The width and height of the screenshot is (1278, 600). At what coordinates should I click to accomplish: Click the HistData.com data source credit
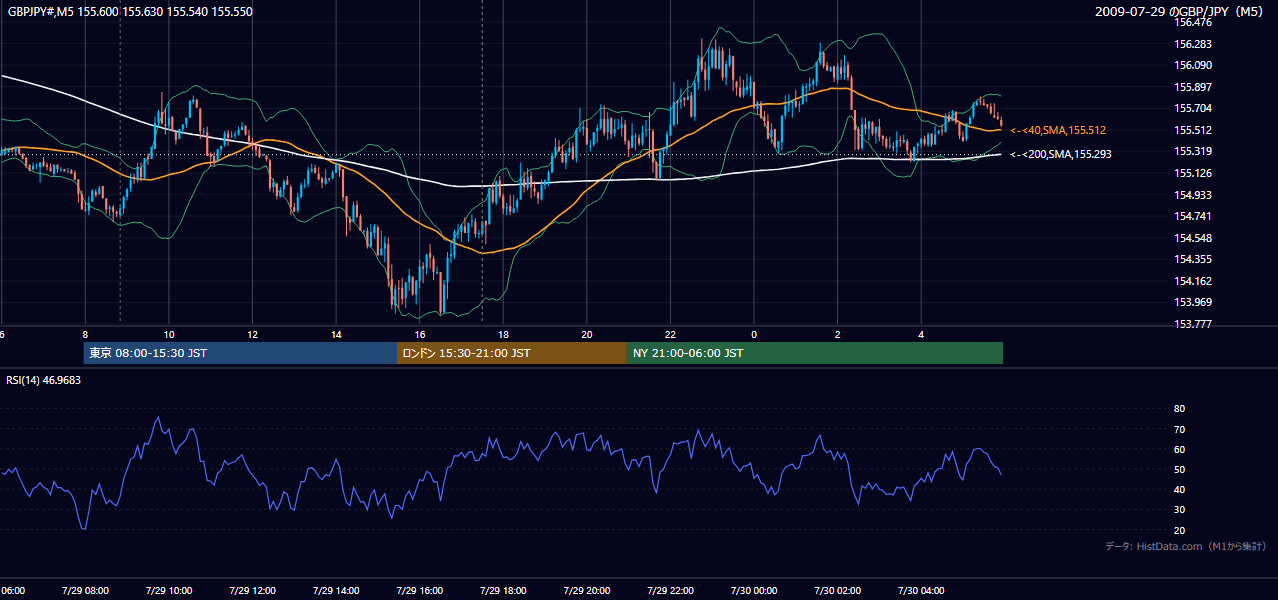pyautogui.click(x=1185, y=546)
